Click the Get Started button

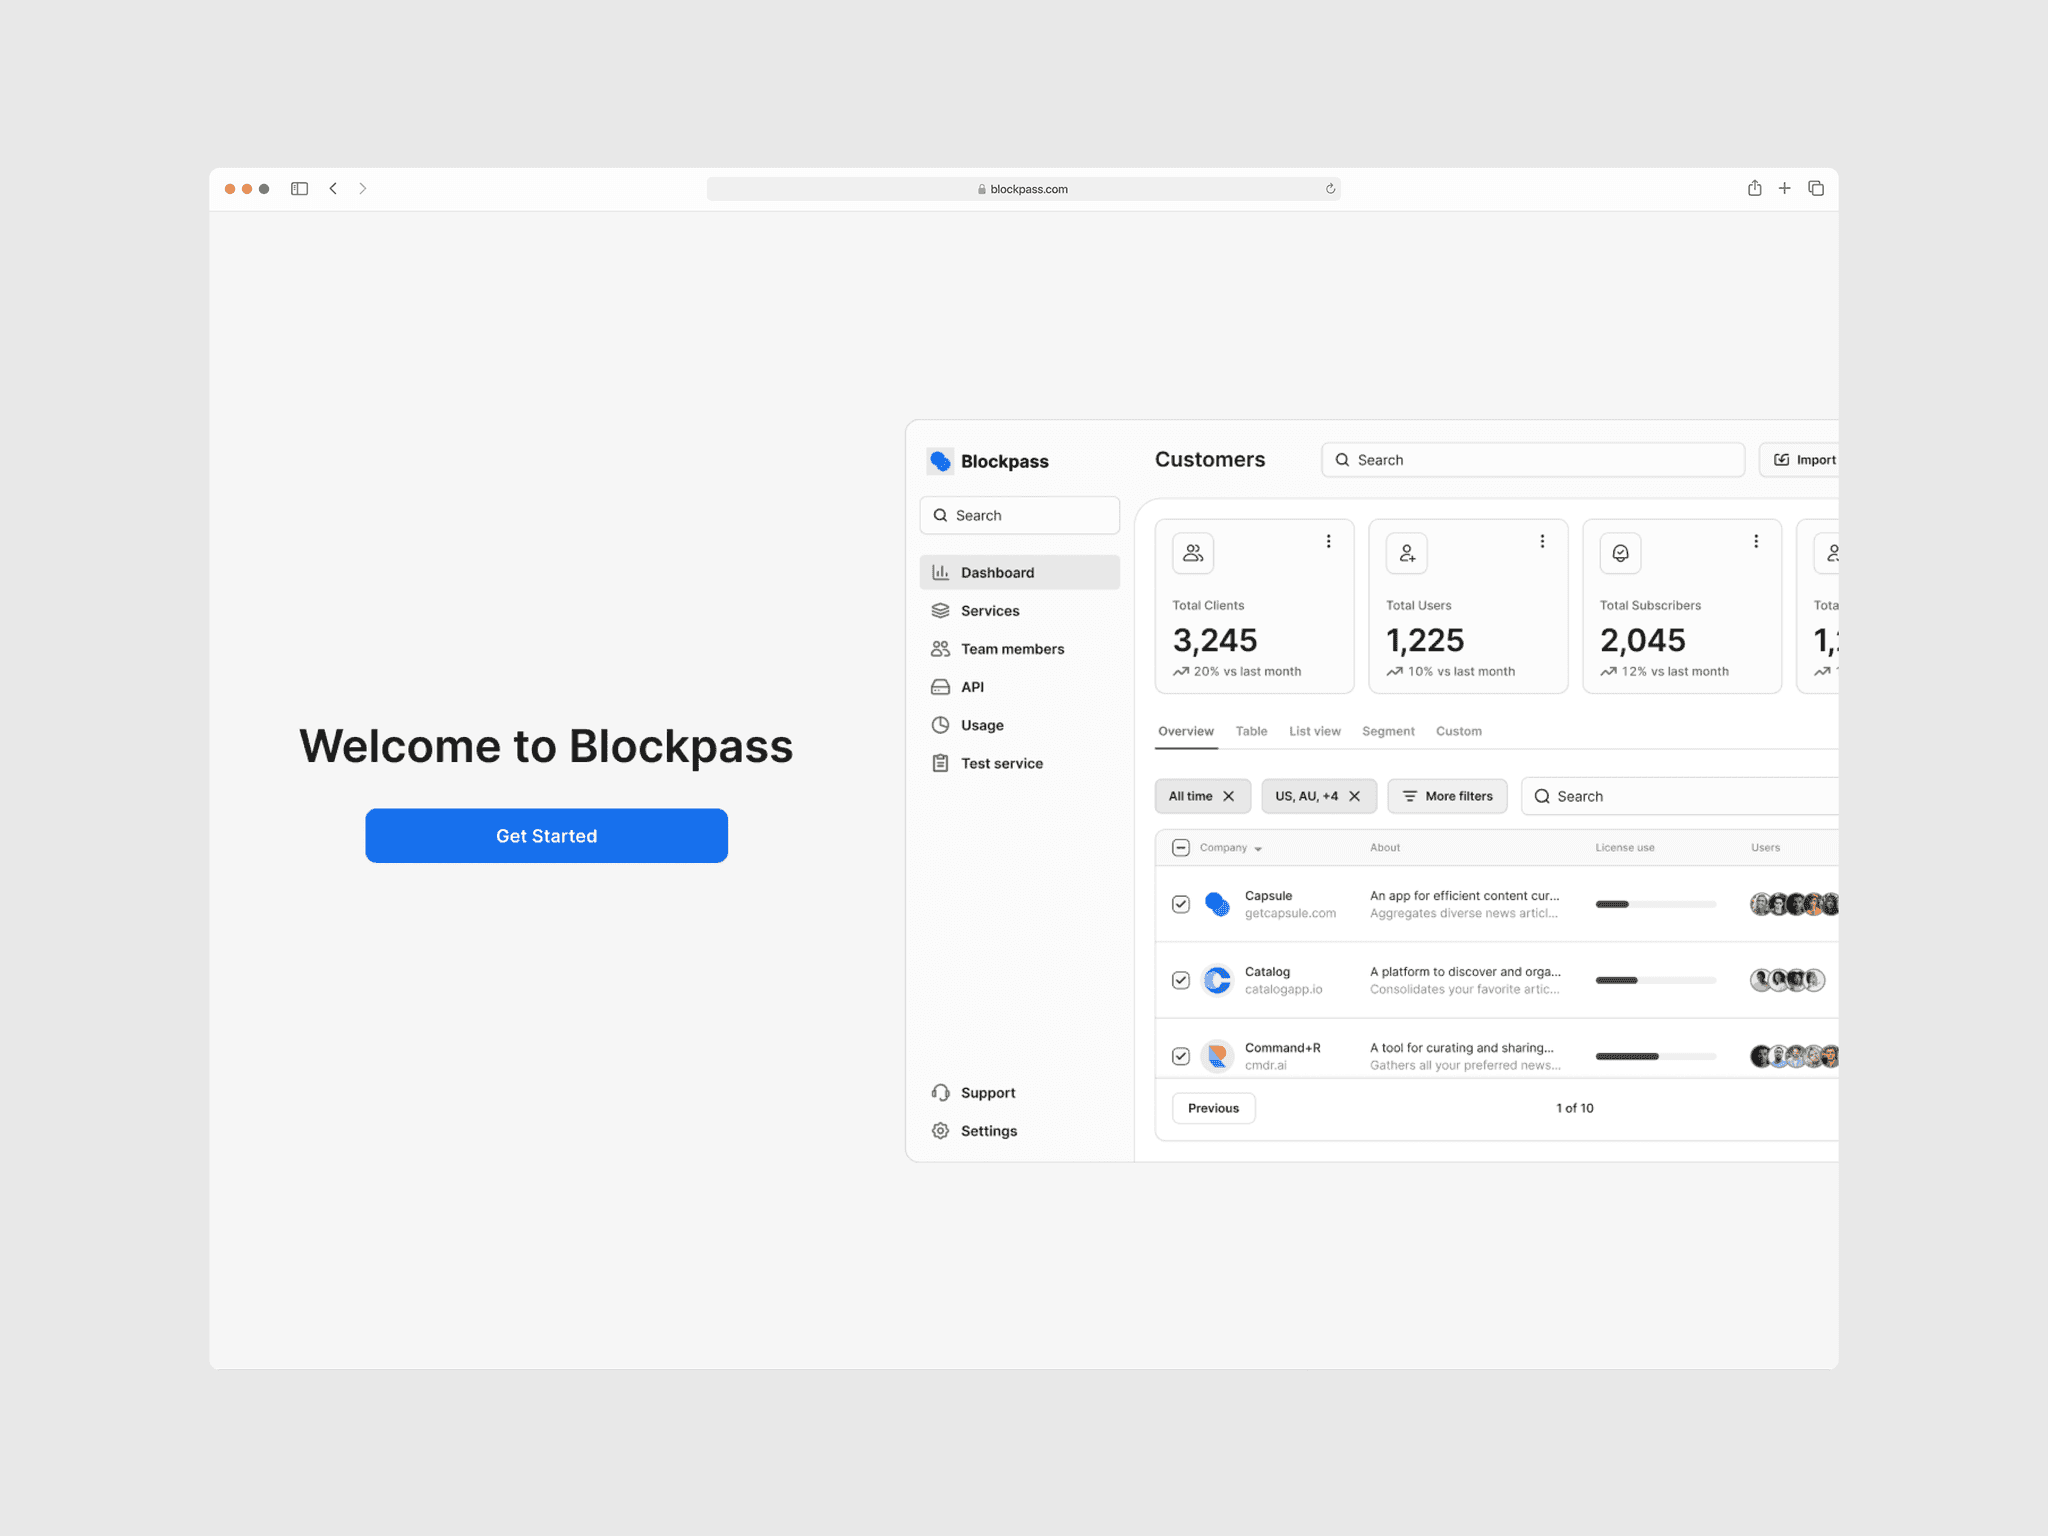pyautogui.click(x=546, y=835)
